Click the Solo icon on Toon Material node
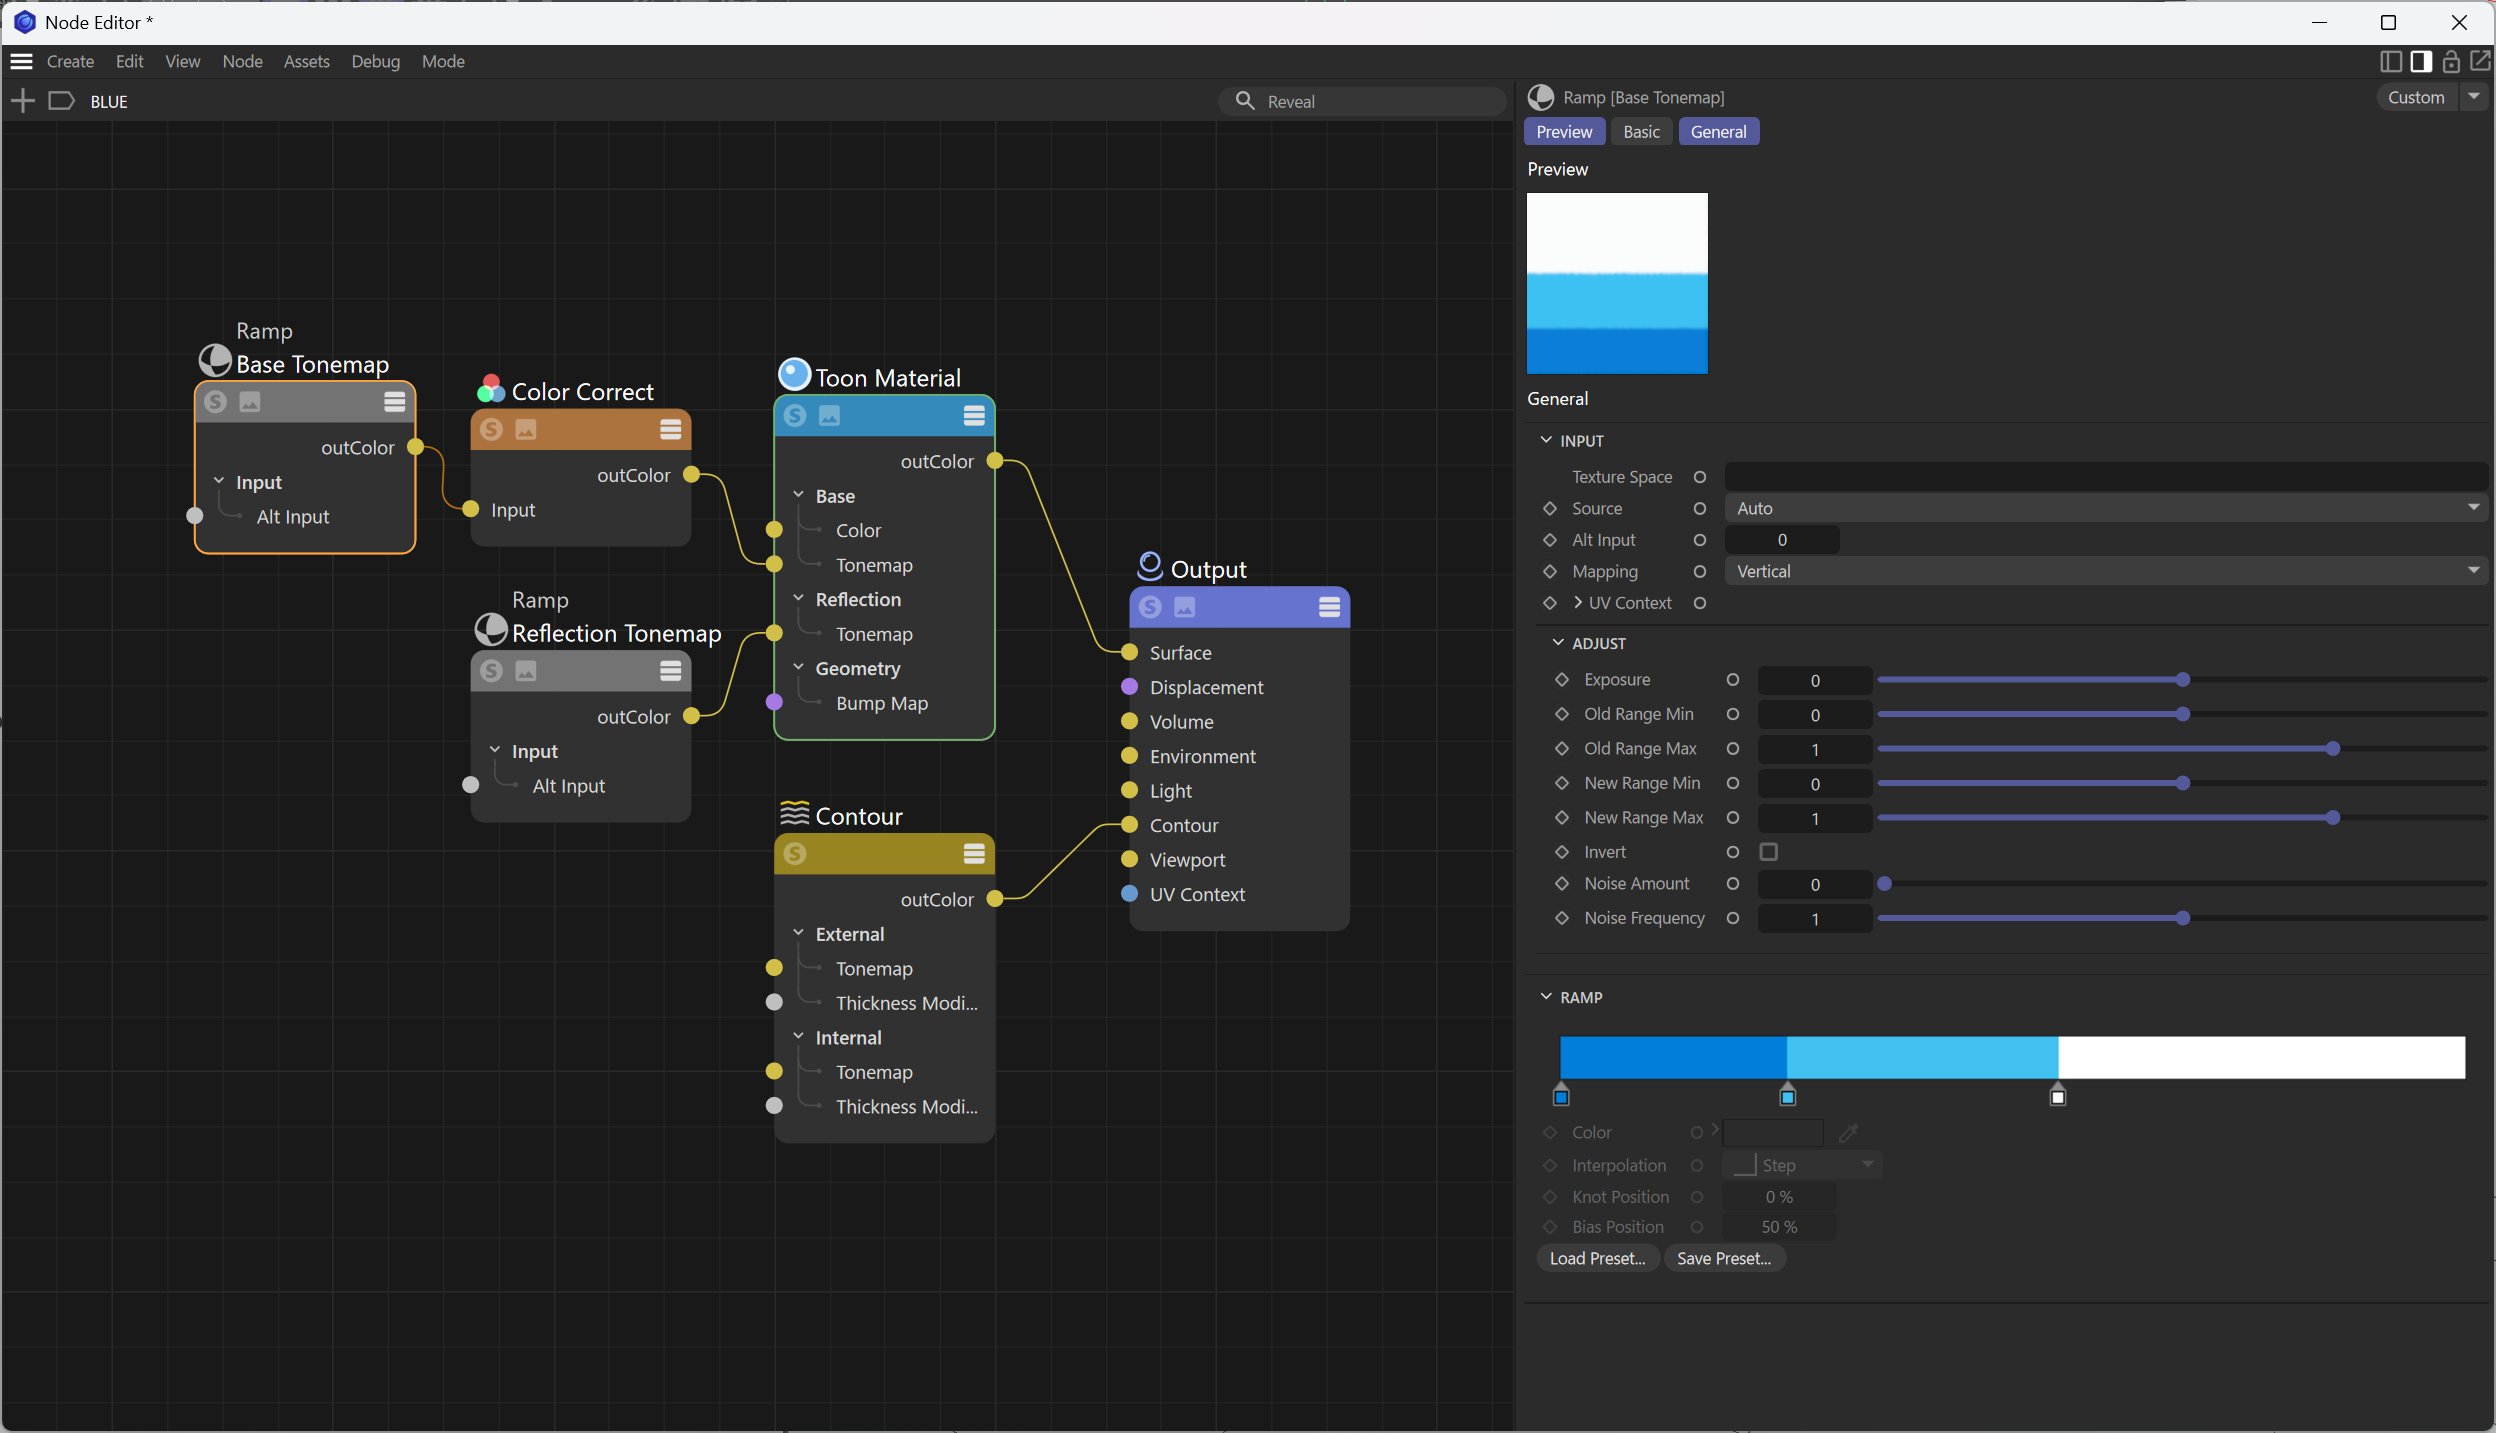Image resolution: width=2496 pixels, height=1433 pixels. click(x=795, y=416)
